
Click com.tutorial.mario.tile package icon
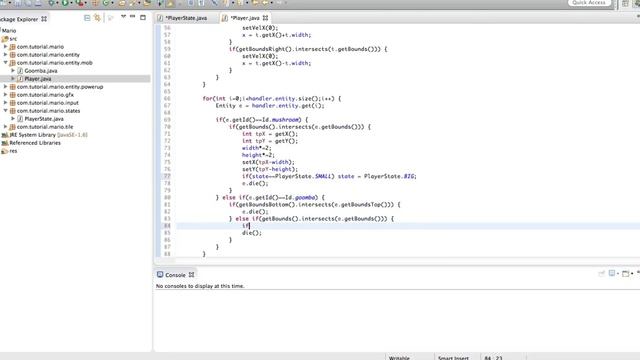(x=13, y=127)
